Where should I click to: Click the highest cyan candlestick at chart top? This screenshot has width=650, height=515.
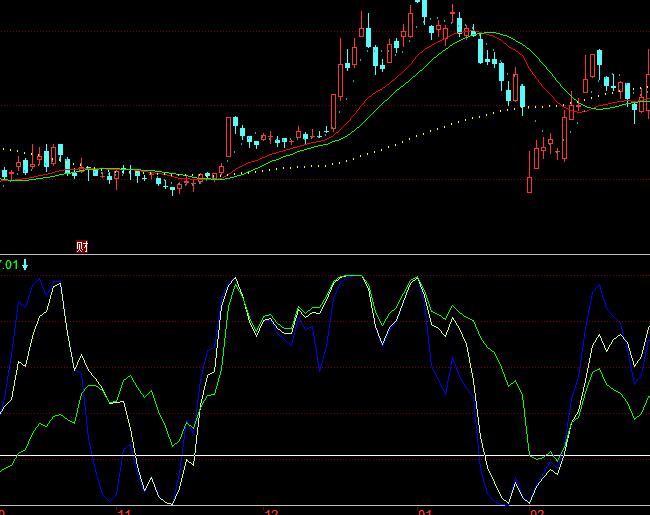click(x=423, y=8)
